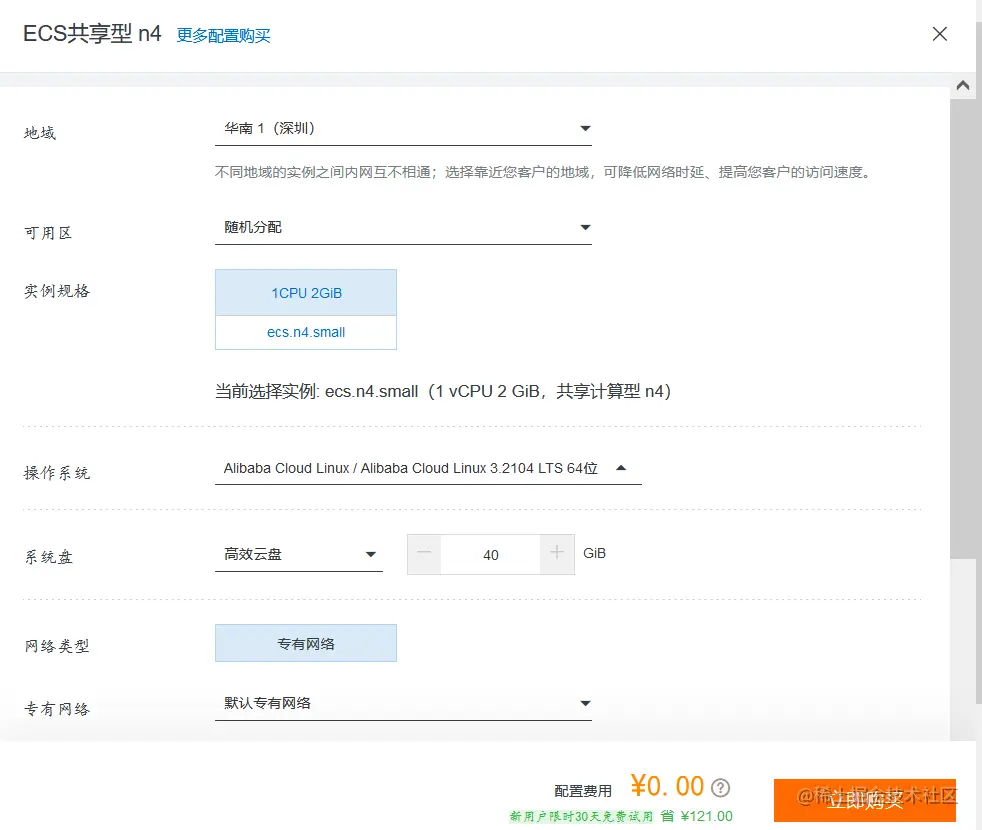The width and height of the screenshot is (982, 830).
Task: Select the 1CPU 2GiB spec card
Action: tap(305, 292)
